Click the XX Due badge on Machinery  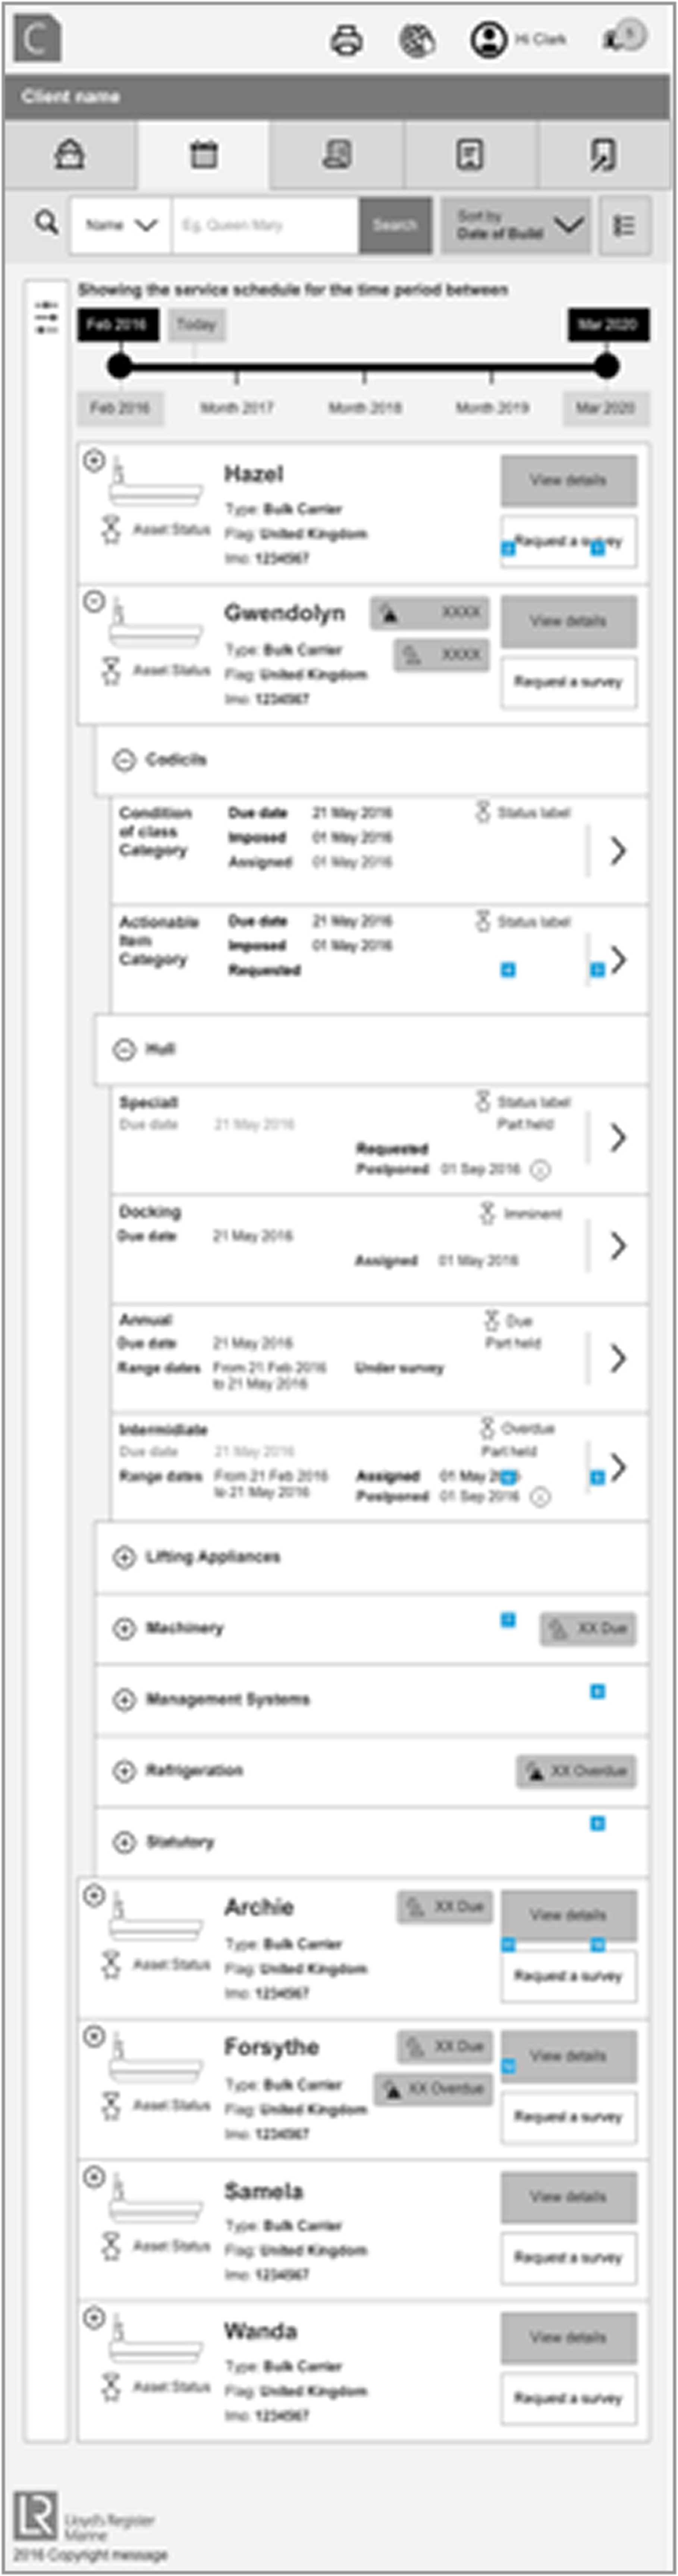(588, 1629)
